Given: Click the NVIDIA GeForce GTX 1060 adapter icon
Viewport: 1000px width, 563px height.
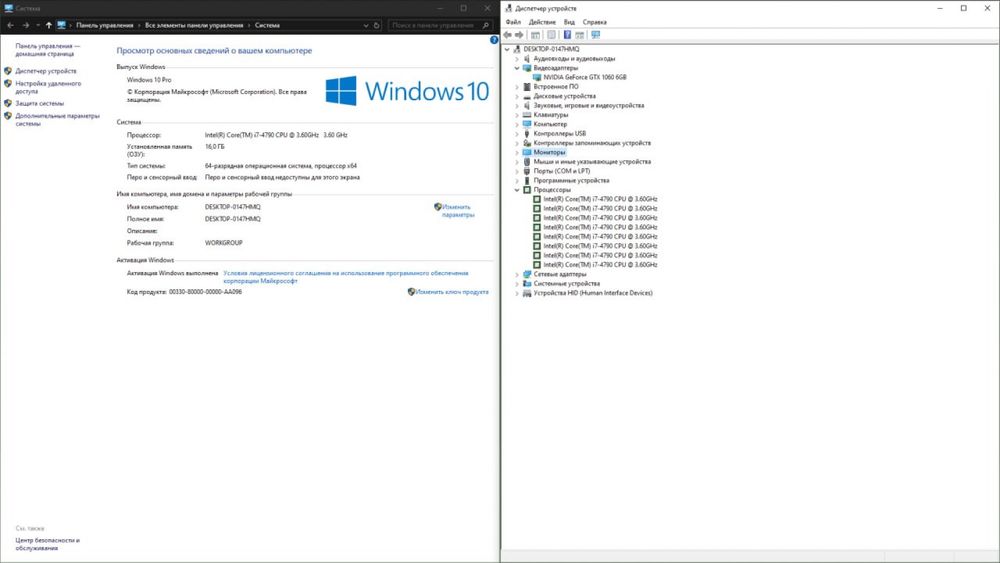Looking at the screenshot, I should pyautogui.click(x=537, y=77).
